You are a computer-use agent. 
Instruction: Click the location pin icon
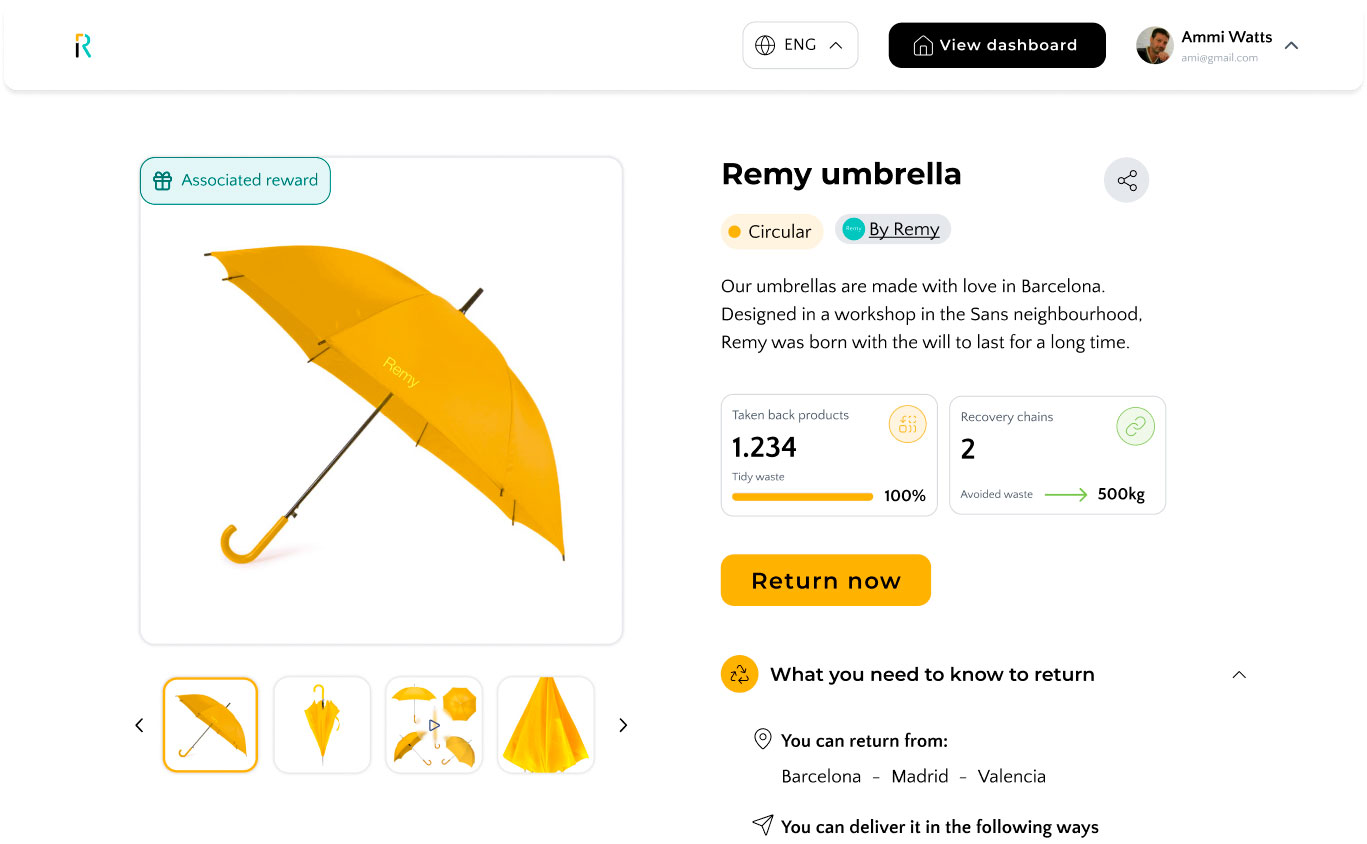[x=762, y=740]
